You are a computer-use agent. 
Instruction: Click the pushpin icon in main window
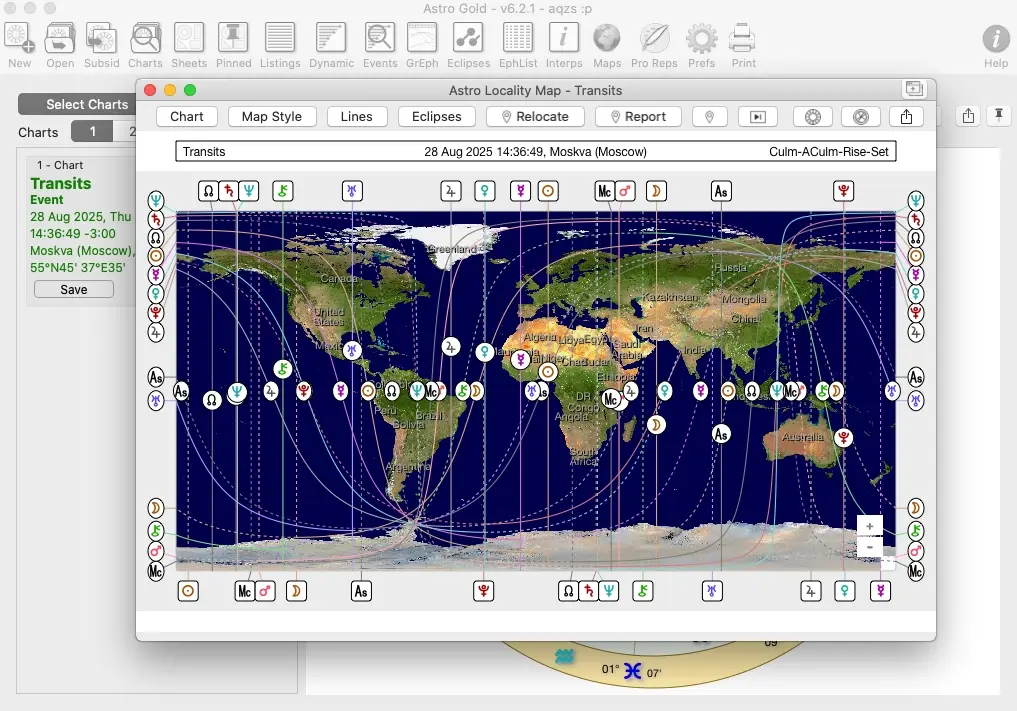click(999, 115)
